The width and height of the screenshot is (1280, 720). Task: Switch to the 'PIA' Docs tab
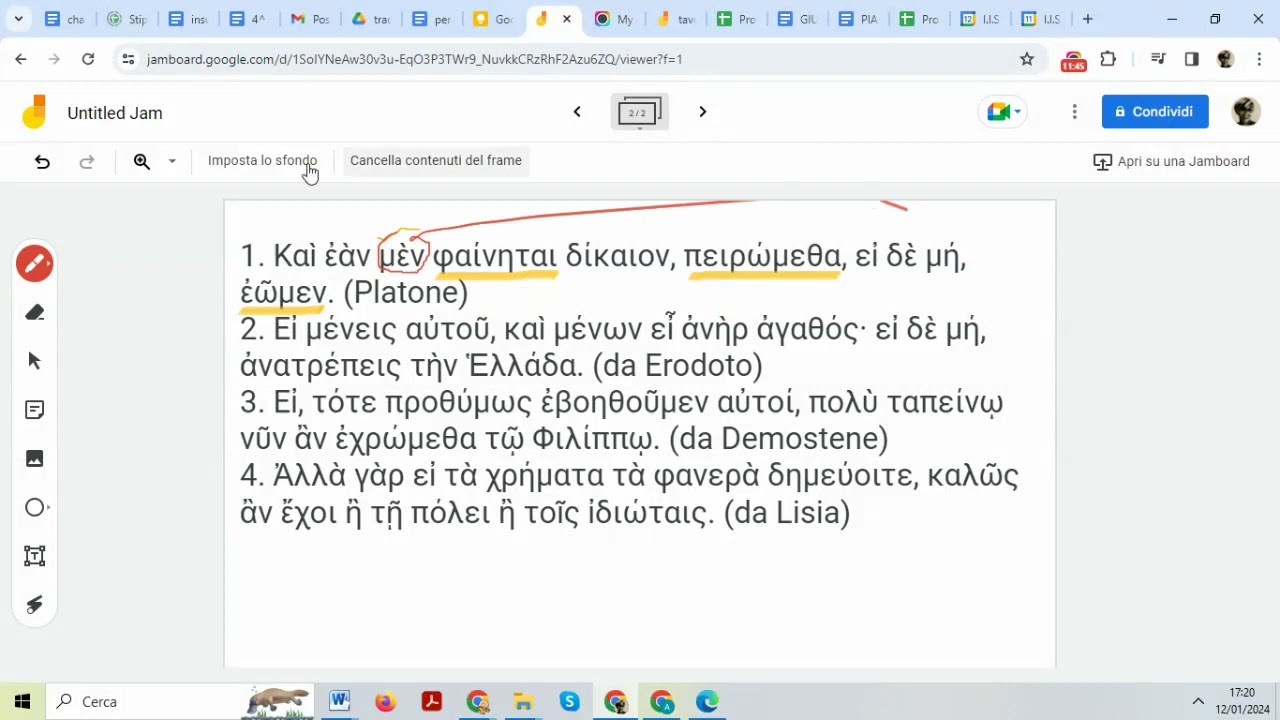(x=858, y=19)
